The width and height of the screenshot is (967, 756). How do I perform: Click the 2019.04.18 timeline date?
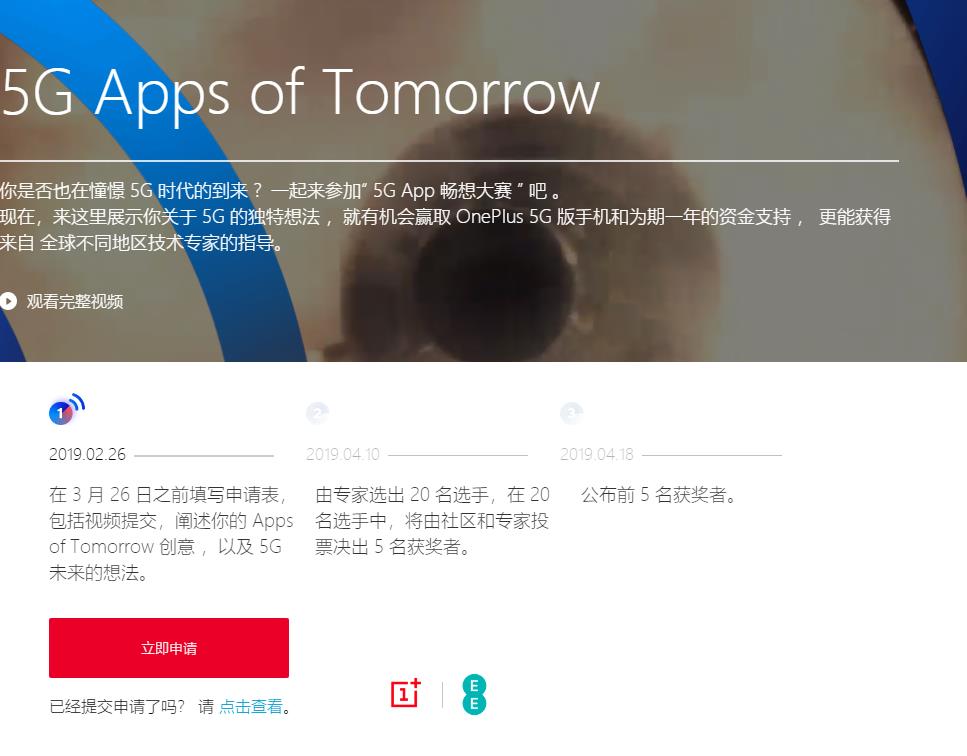[x=596, y=454]
